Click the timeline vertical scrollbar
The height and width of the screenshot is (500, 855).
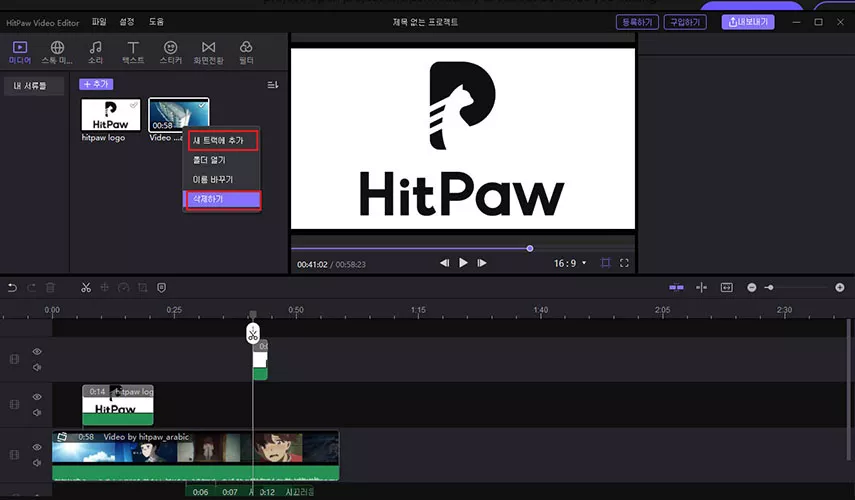click(x=848, y=390)
